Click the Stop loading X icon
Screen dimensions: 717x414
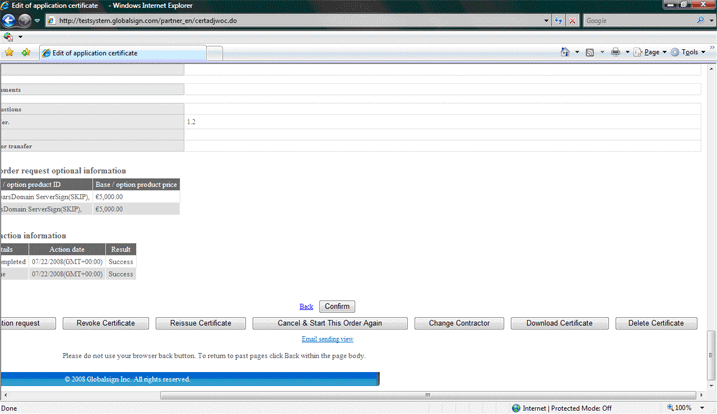click(572, 21)
